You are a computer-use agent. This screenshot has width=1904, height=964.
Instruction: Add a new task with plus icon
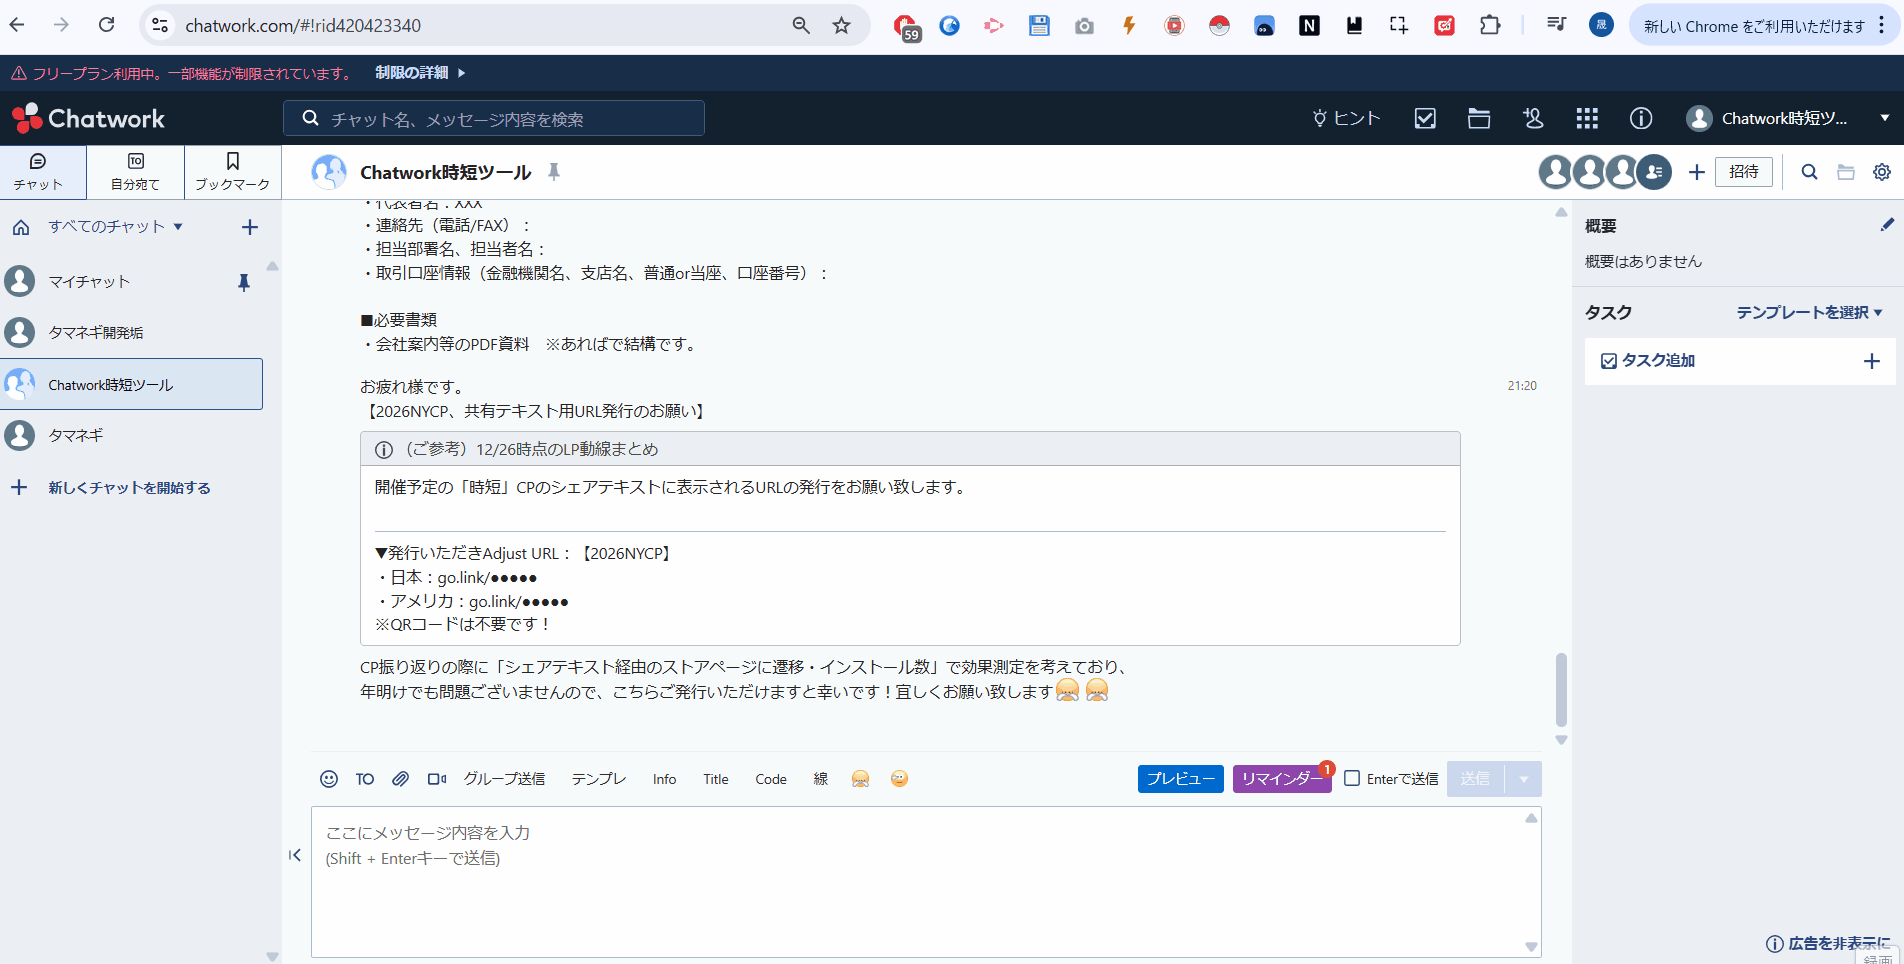coord(1872,361)
